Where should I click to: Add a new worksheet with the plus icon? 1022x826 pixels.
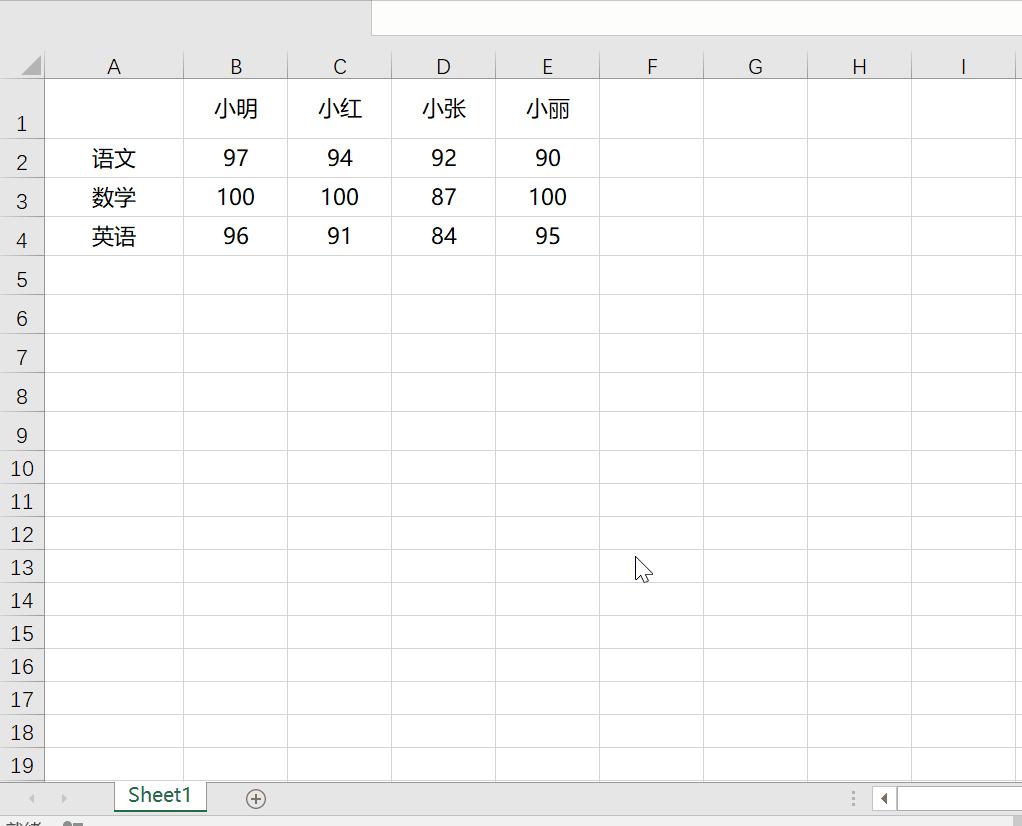[256, 798]
